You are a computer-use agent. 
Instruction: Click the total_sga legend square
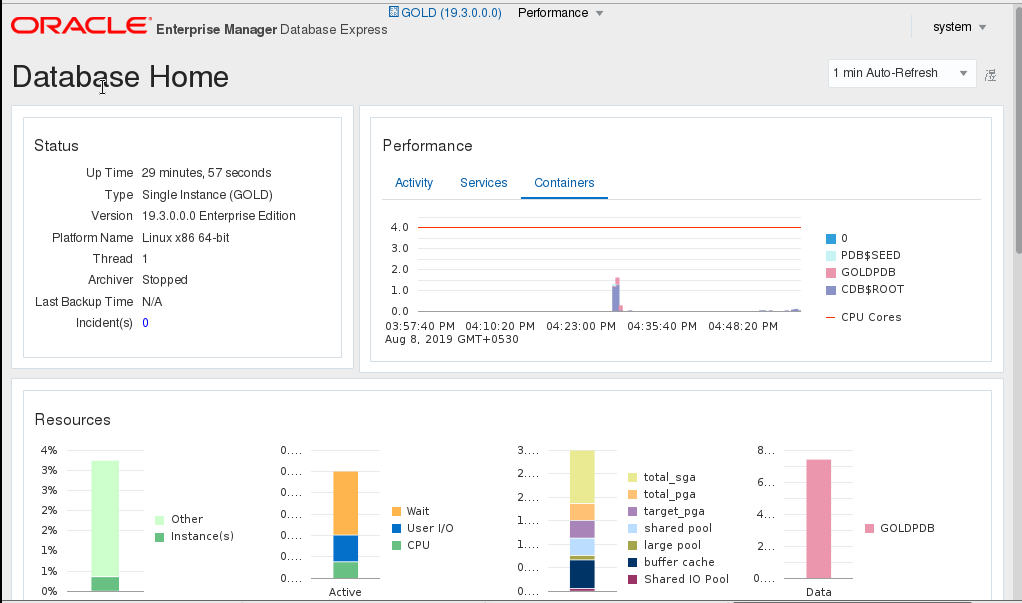pos(633,478)
